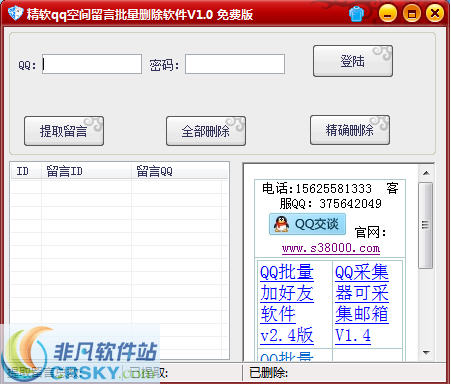
Task: Focus the 密码 password input field
Action: (235, 64)
